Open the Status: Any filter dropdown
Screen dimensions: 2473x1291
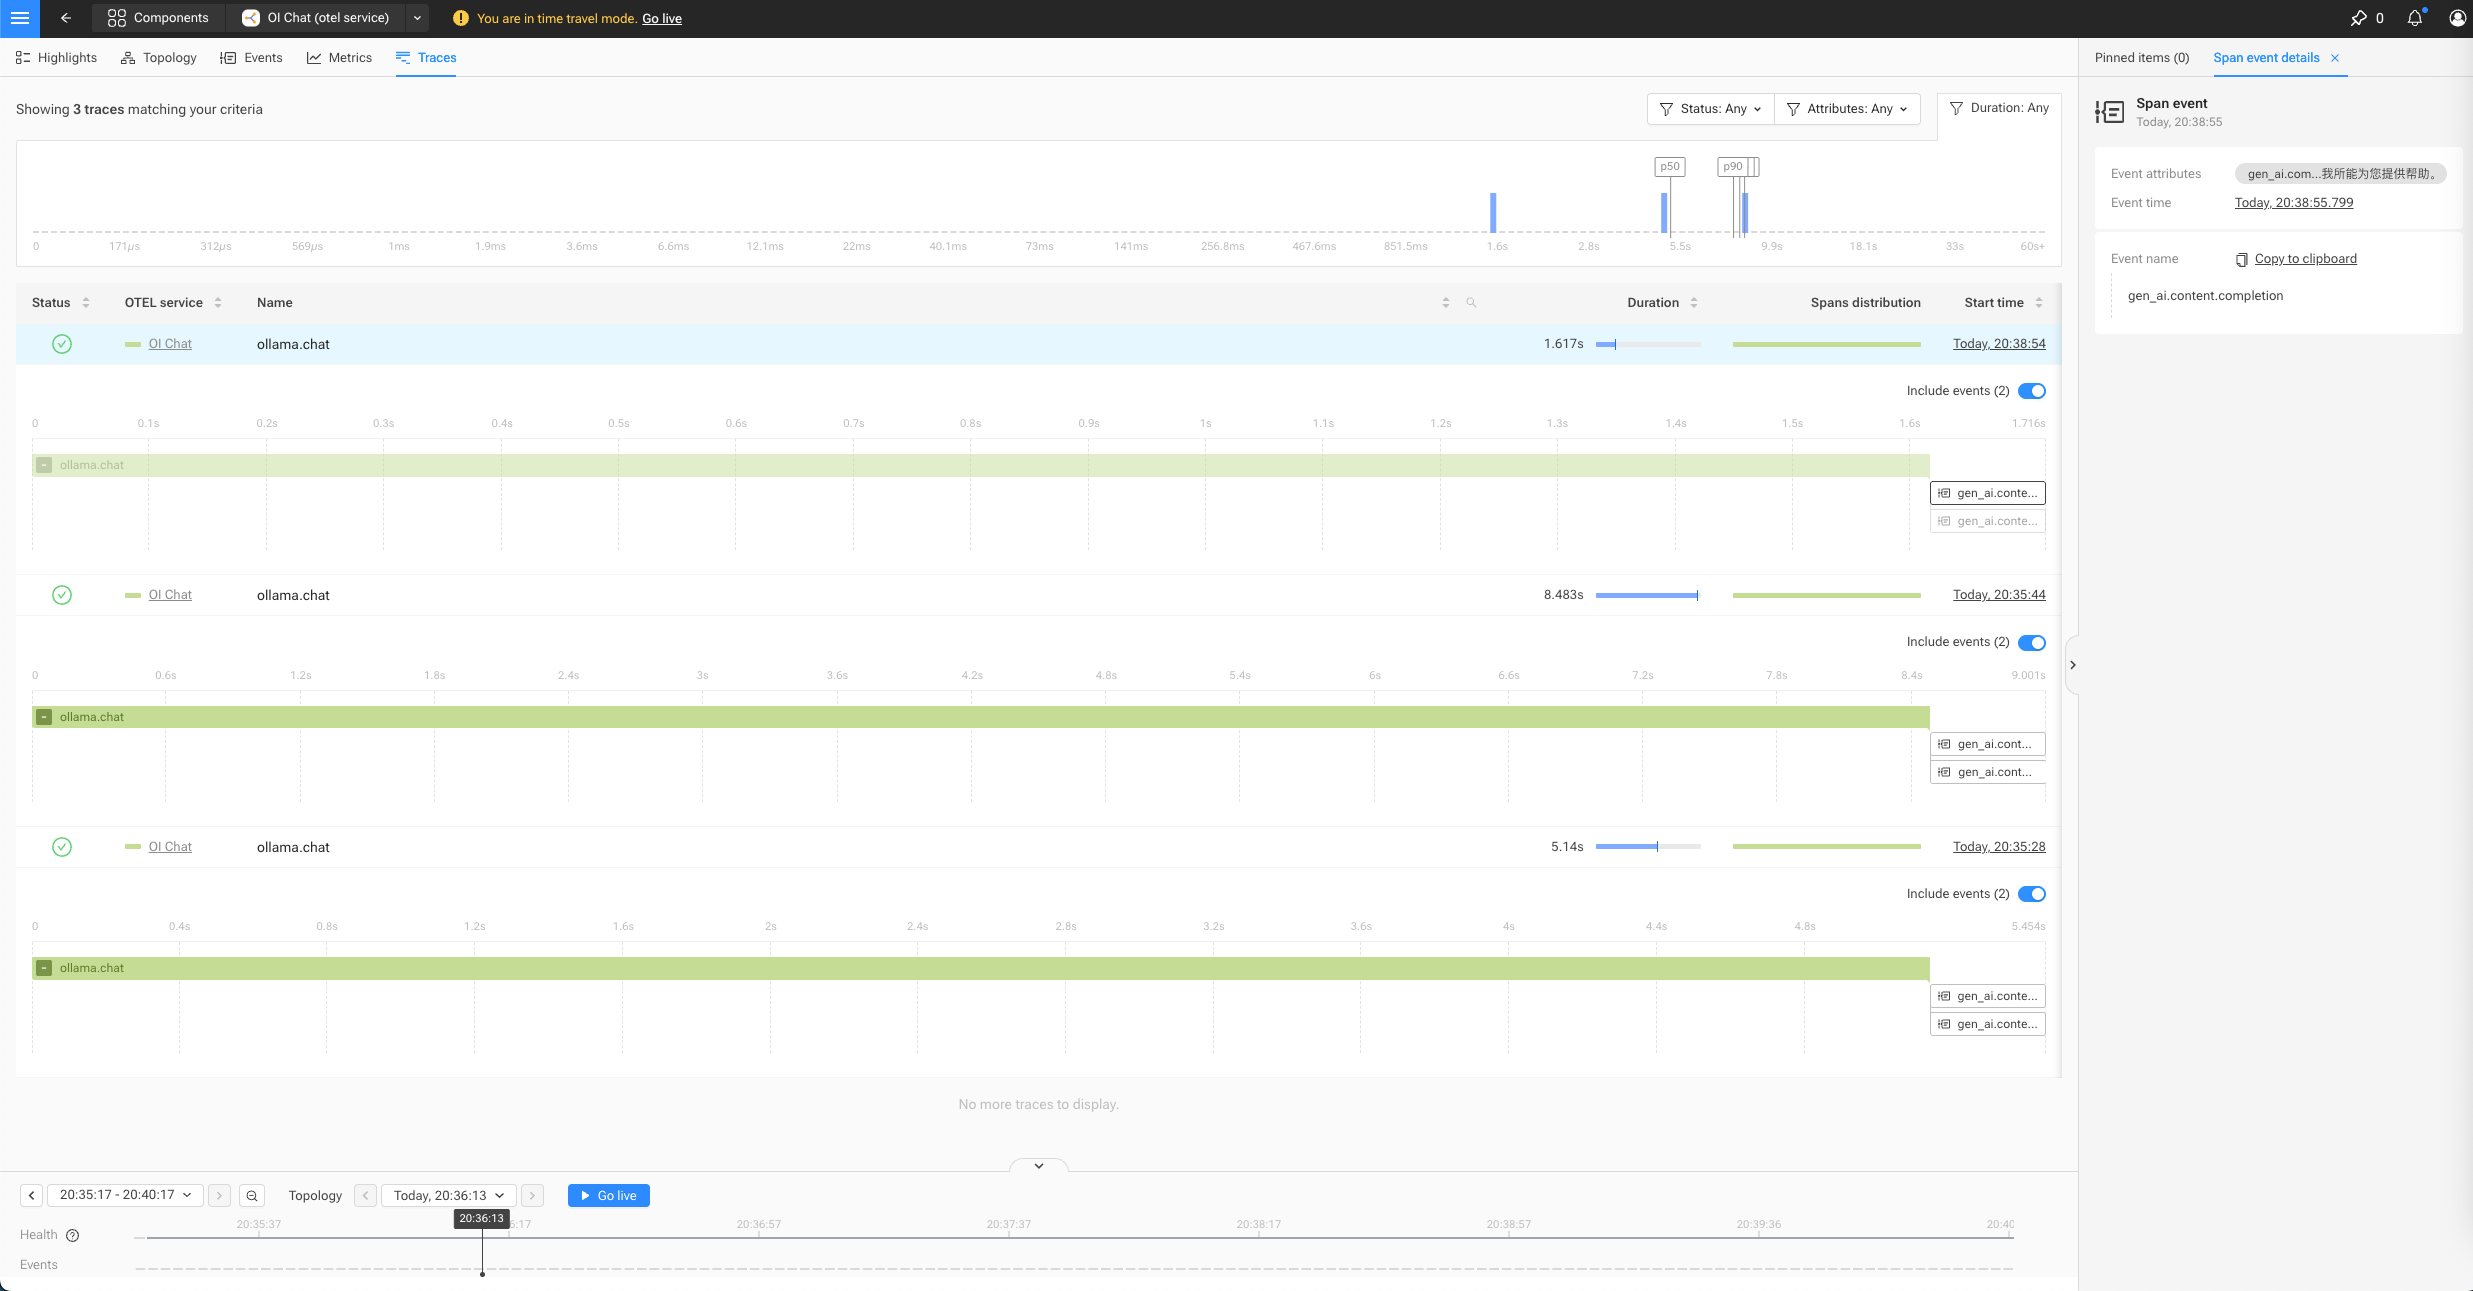[1710, 109]
